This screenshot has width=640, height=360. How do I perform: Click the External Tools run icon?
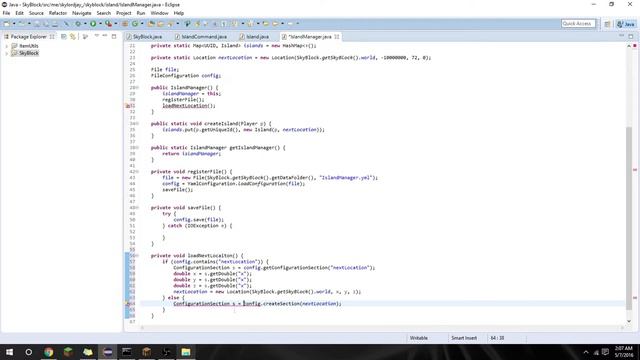pos(108,24)
